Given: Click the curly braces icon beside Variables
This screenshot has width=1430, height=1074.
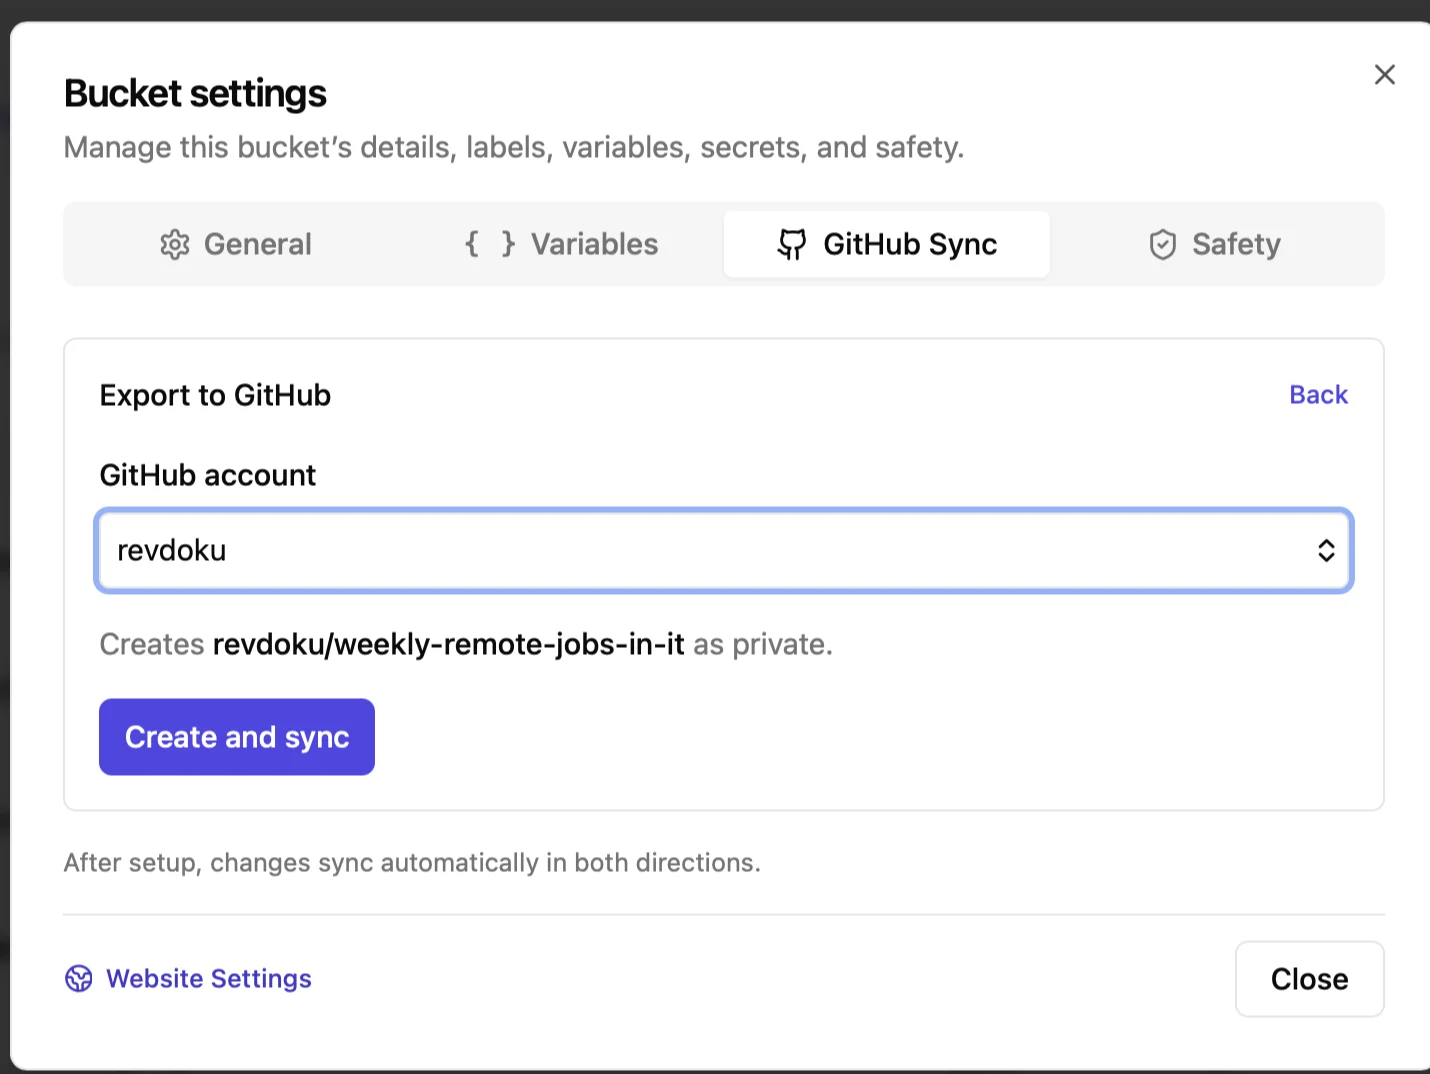Looking at the screenshot, I should pos(490,244).
